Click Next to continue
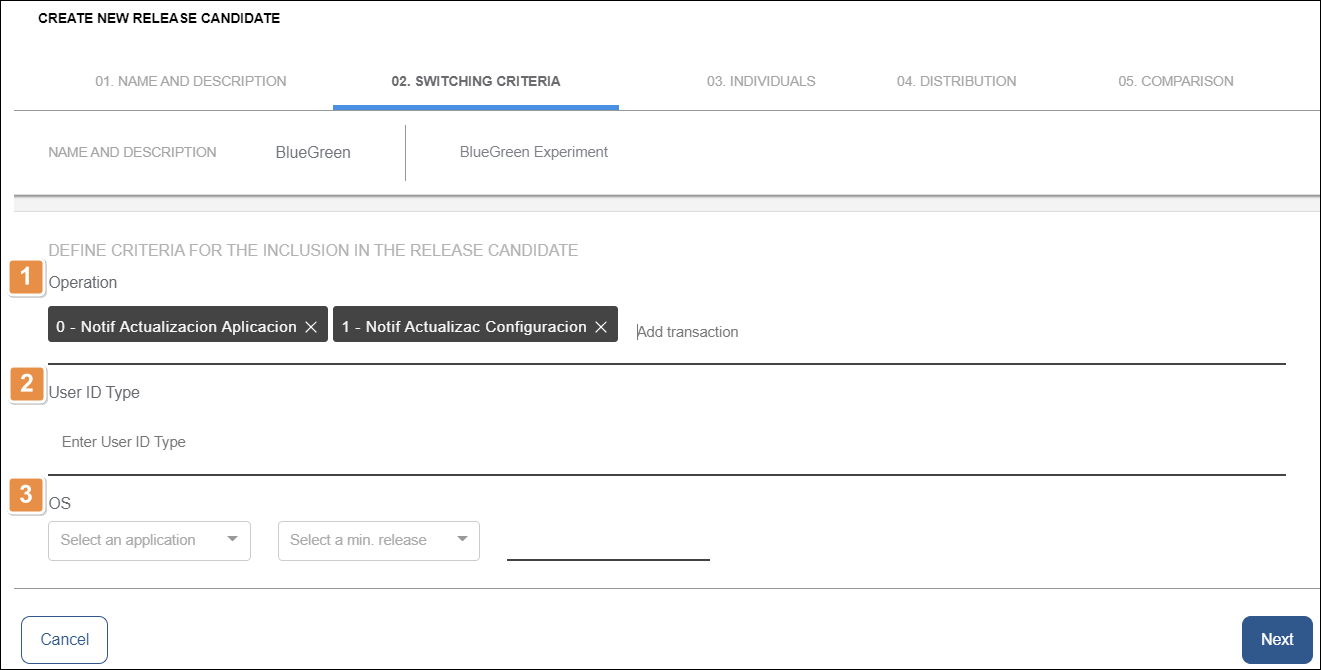Viewport: 1321px width, 670px height. tap(1276, 639)
